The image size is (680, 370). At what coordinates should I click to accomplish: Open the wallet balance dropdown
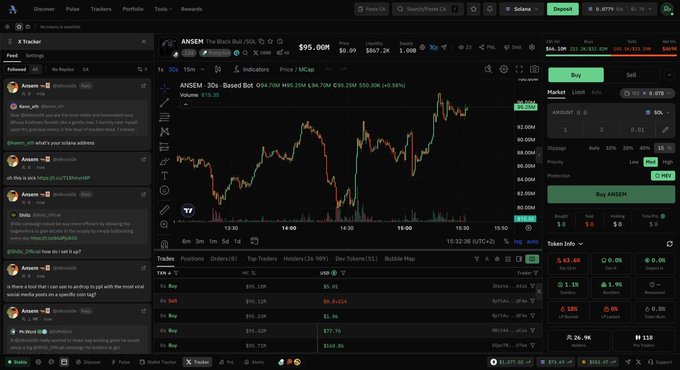(620, 9)
